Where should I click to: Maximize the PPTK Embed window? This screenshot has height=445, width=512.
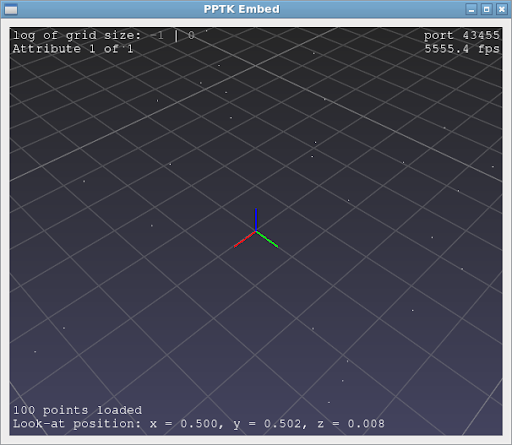tap(486, 9)
